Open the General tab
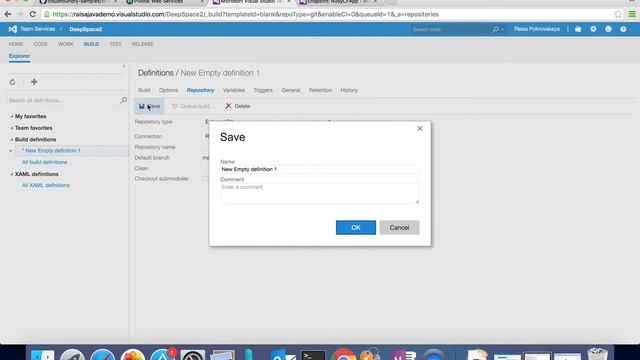Screen dimensions: 640x360 coord(291,90)
